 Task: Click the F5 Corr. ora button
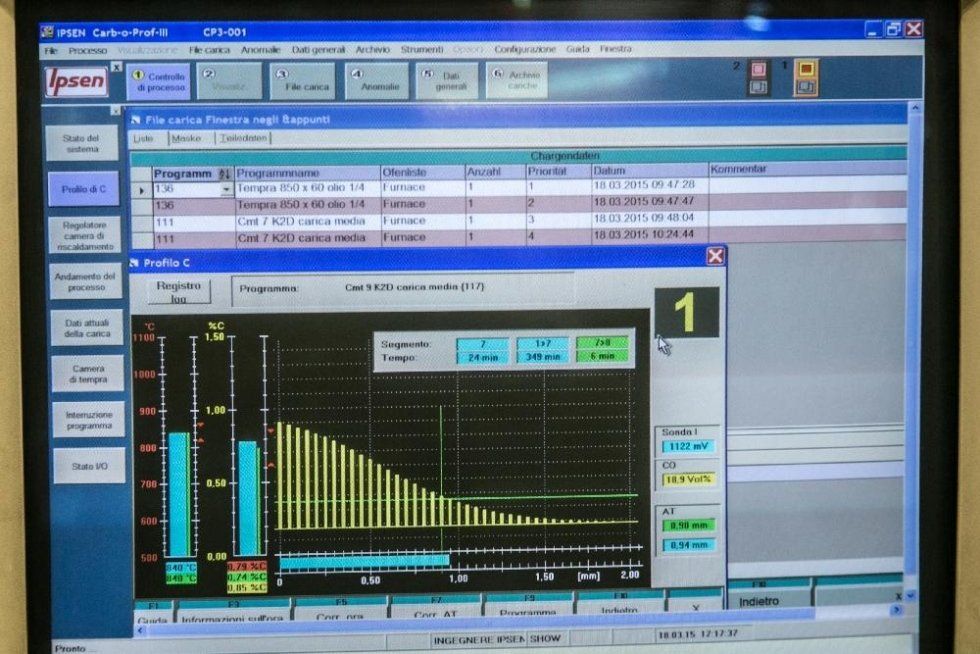pos(340,610)
